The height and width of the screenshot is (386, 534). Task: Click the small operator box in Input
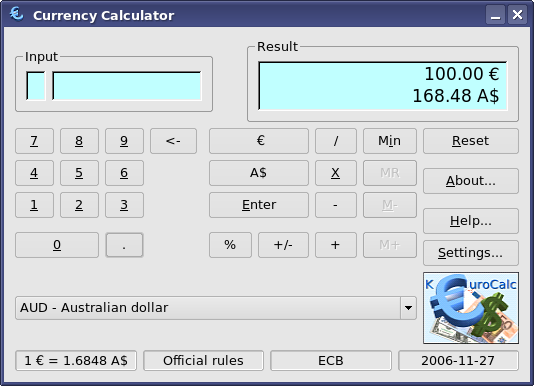[36, 86]
